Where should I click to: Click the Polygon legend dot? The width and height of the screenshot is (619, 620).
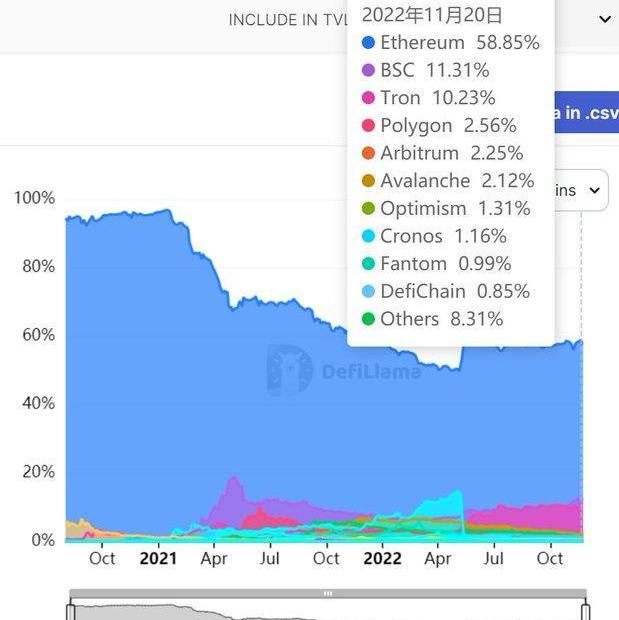click(368, 126)
